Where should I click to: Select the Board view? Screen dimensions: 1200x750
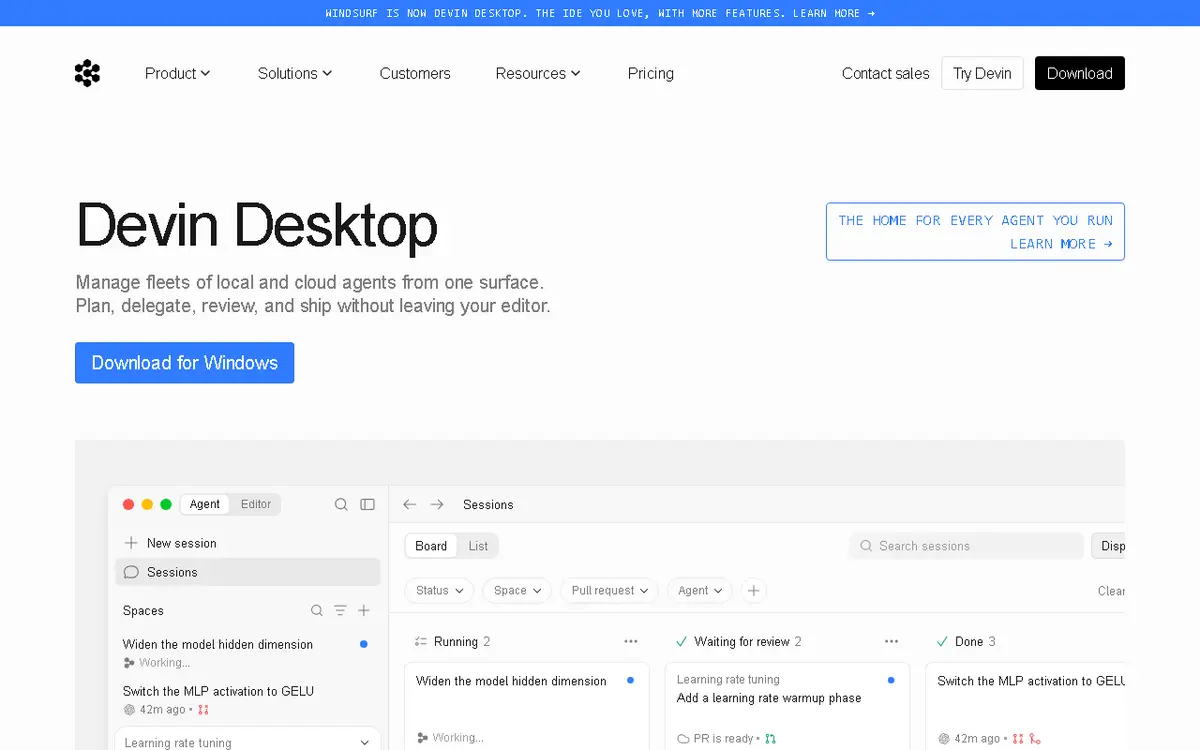tap(431, 546)
